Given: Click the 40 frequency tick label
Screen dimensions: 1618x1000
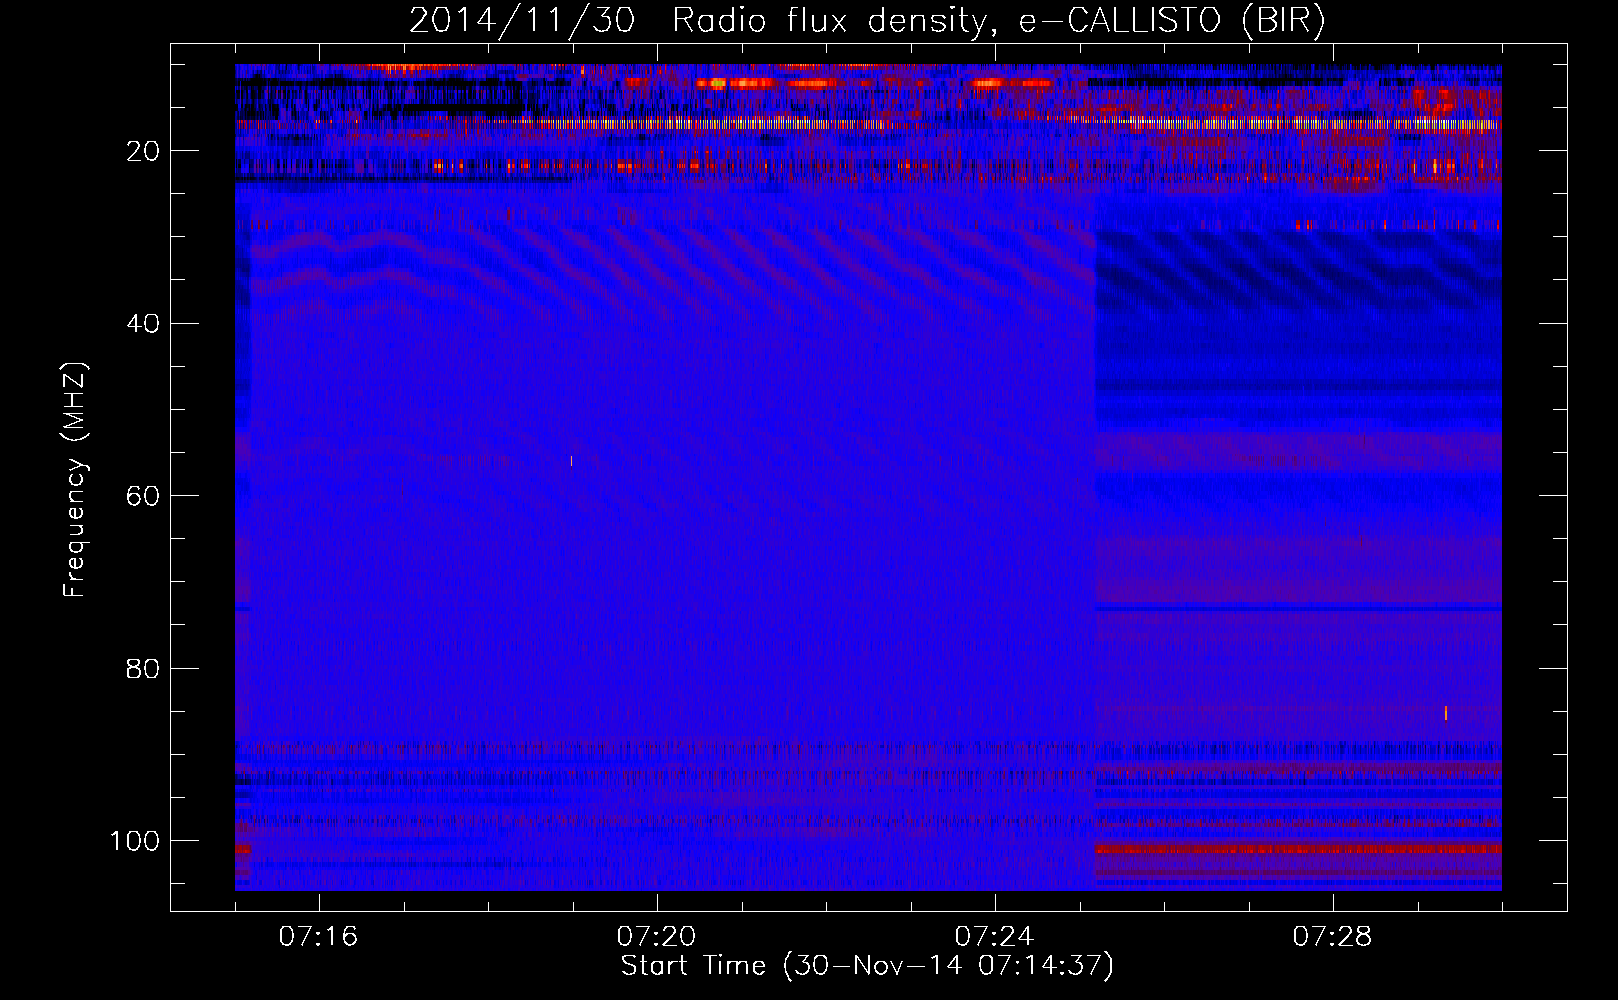Looking at the screenshot, I should point(143,324).
